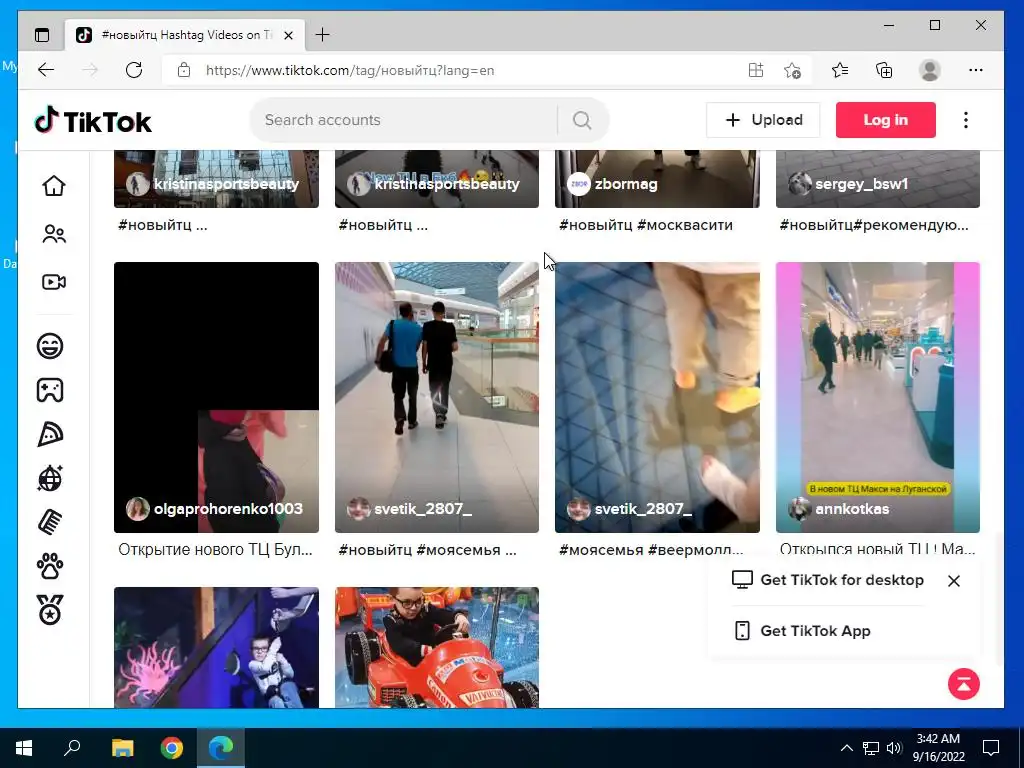Viewport: 1024px width, 768px height.
Task: Click the TikTok logo
Action: 93,121
